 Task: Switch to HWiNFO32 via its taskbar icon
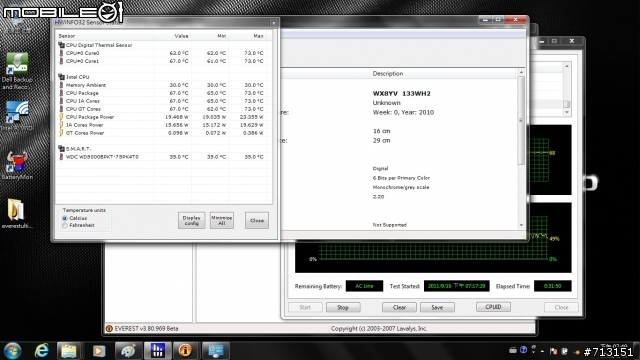pyautogui.click(x=157, y=351)
